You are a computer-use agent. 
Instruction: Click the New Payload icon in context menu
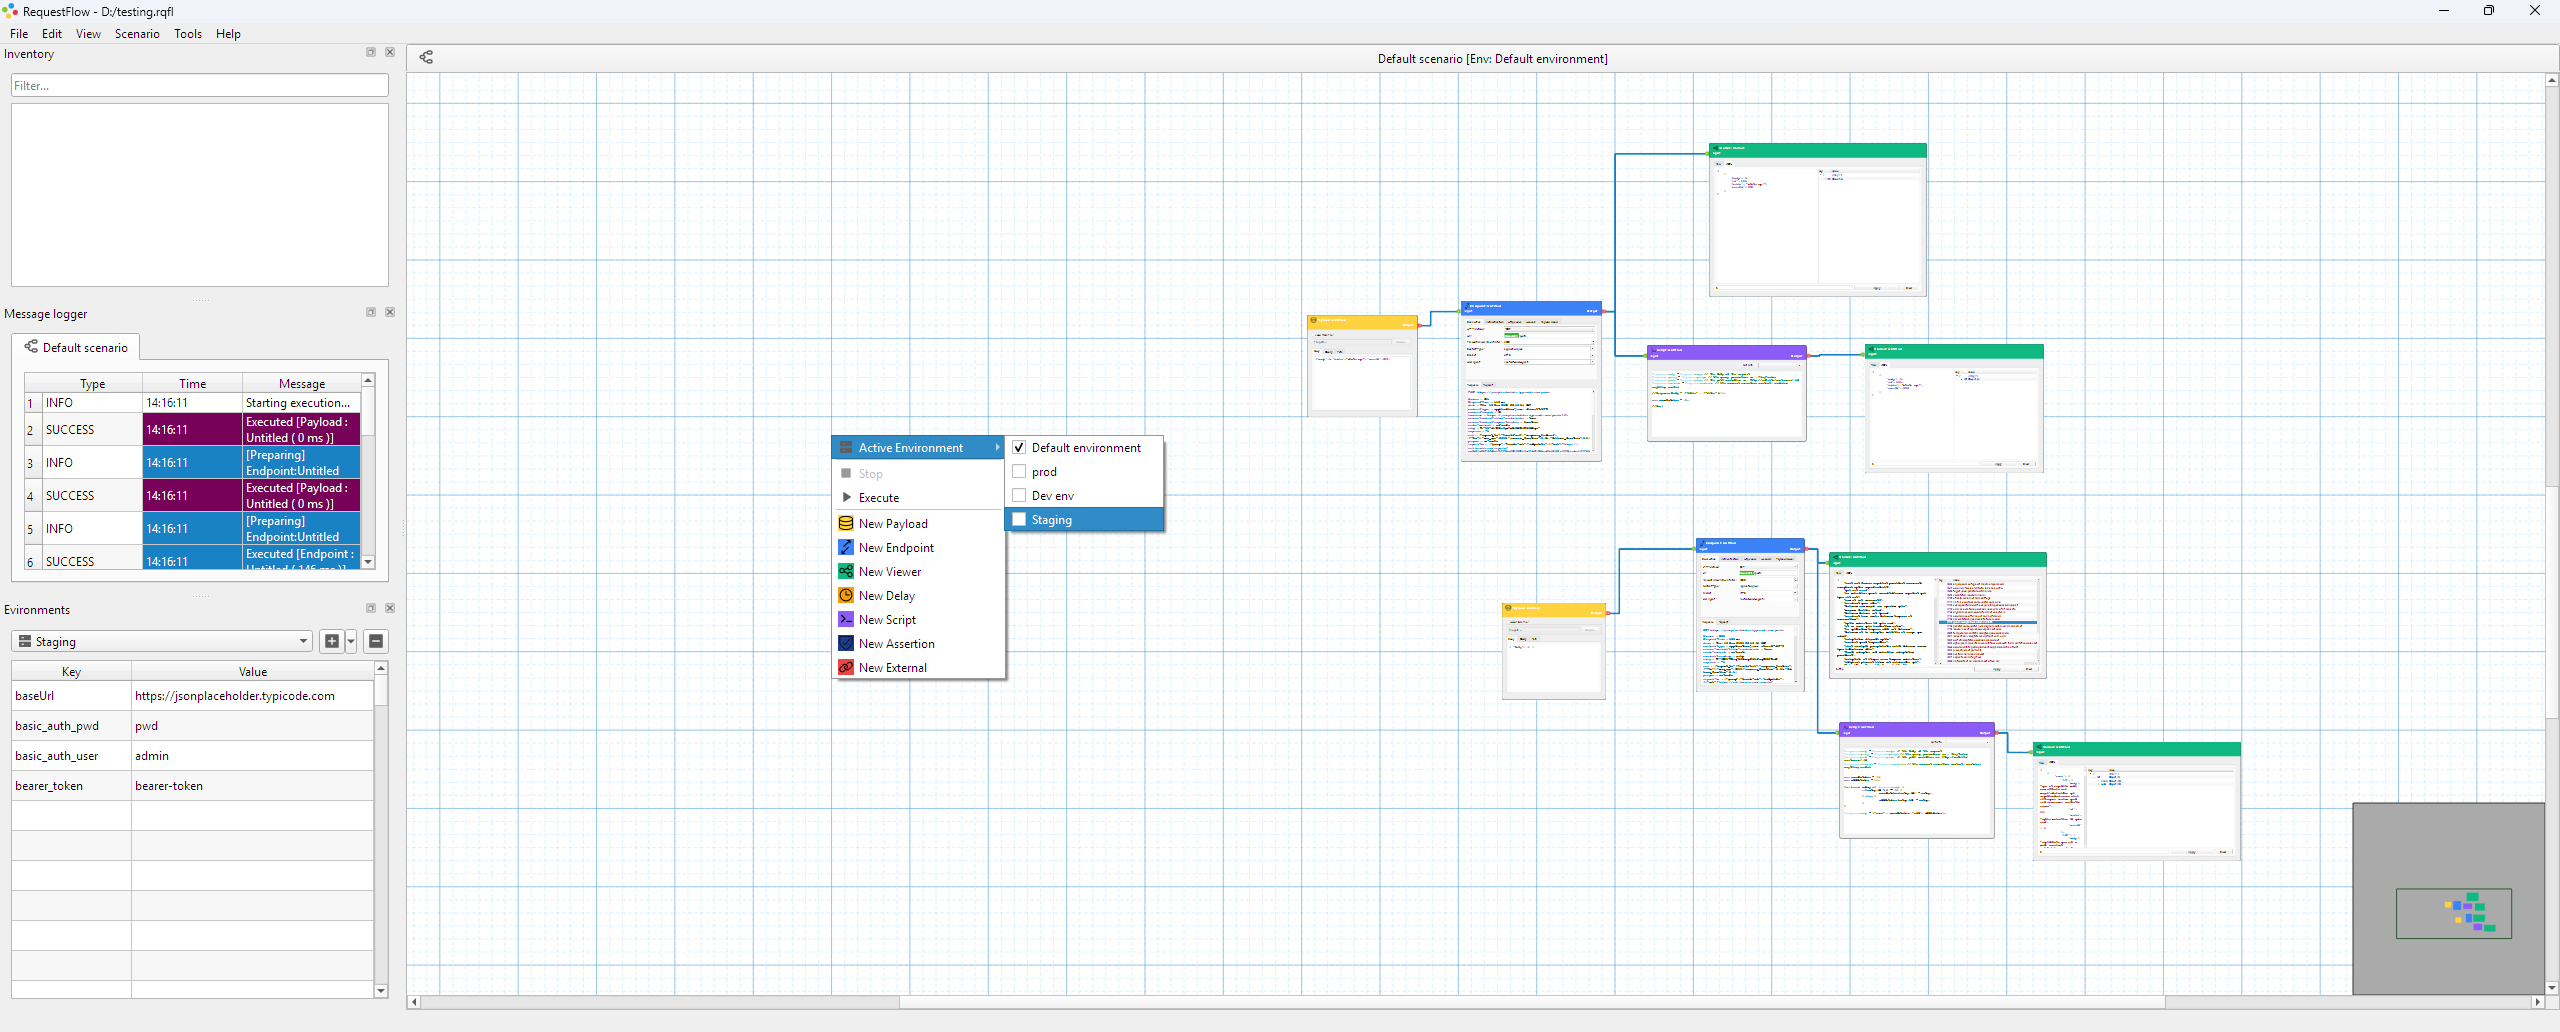pyautogui.click(x=845, y=523)
